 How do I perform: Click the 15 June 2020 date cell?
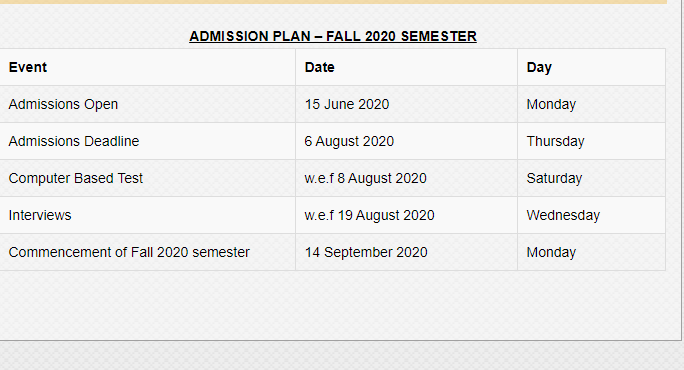(407, 104)
